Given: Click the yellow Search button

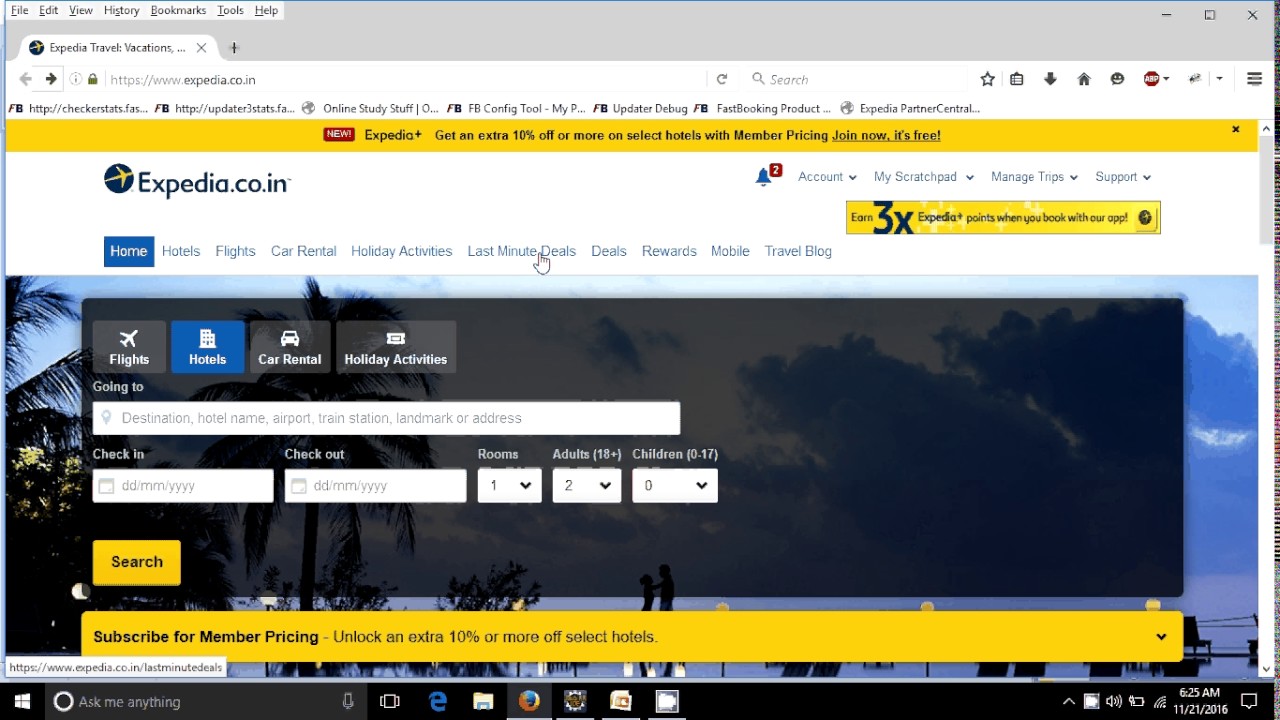Looking at the screenshot, I should coord(137,562).
